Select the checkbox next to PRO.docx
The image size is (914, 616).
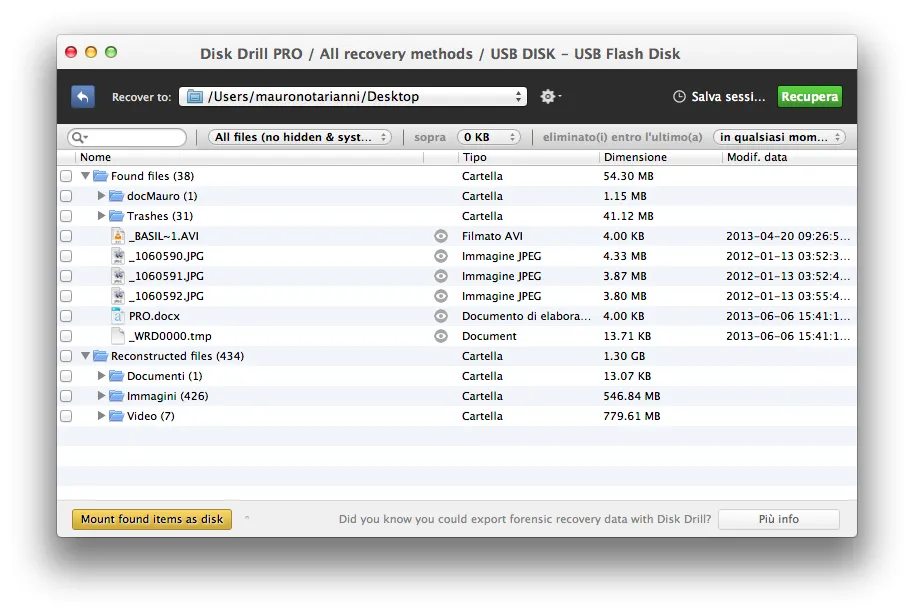[x=66, y=316]
